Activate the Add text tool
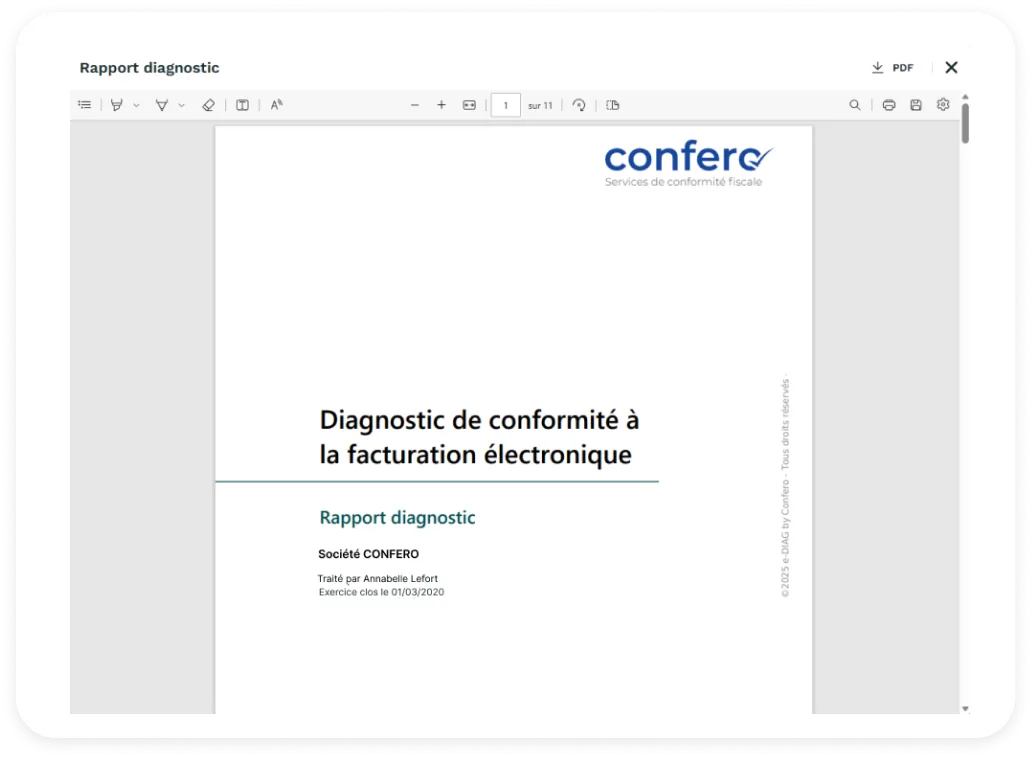1032x758 pixels. point(242,105)
